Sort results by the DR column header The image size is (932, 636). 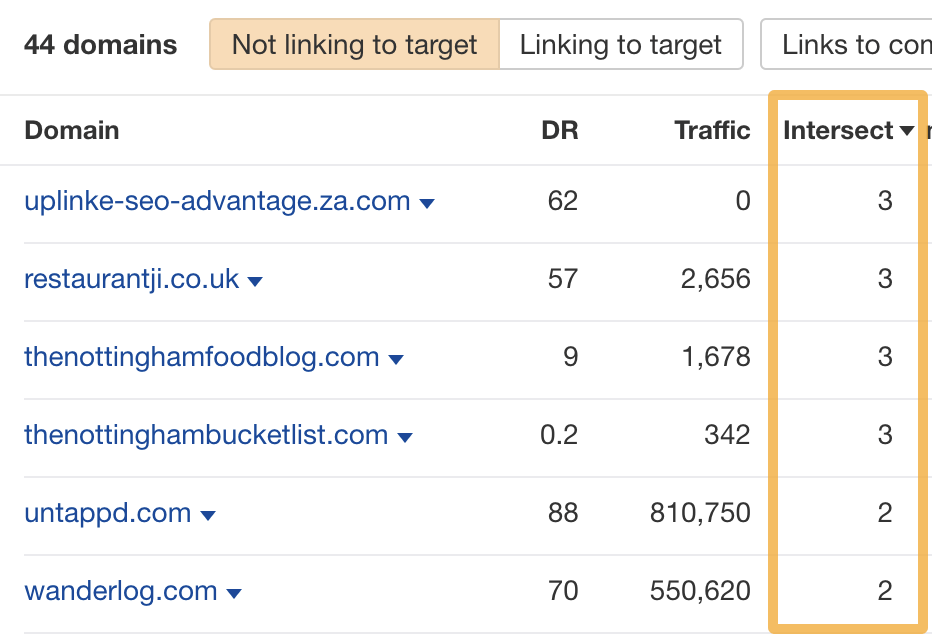(559, 131)
